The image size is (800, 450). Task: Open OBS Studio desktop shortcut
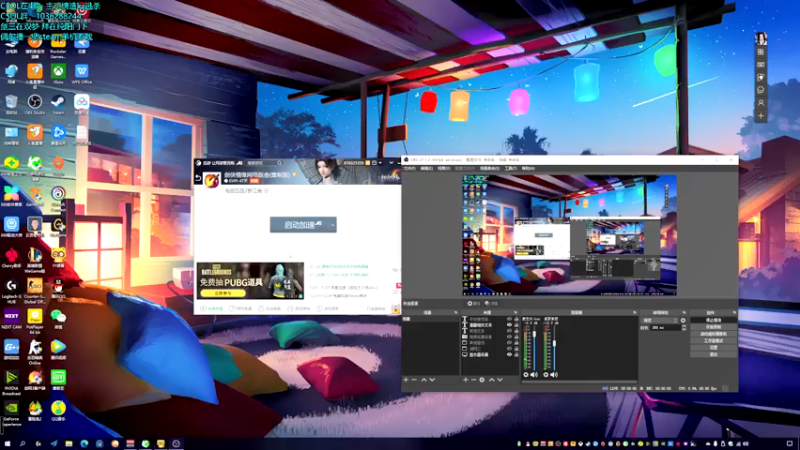[x=35, y=104]
